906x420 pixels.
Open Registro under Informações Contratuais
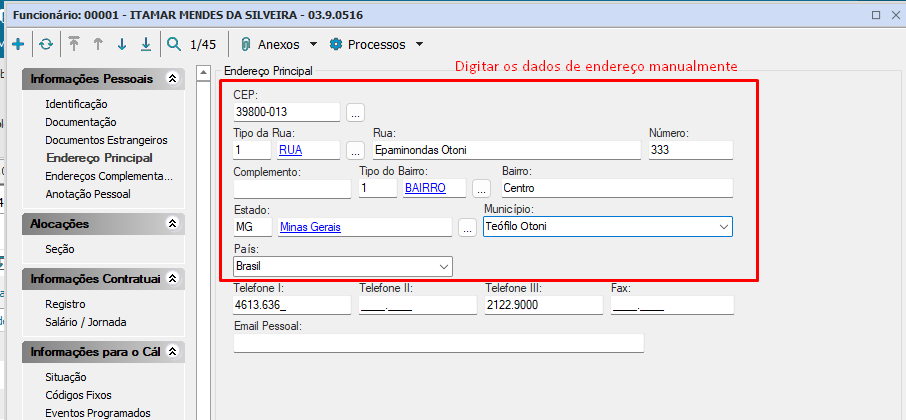tap(65, 304)
